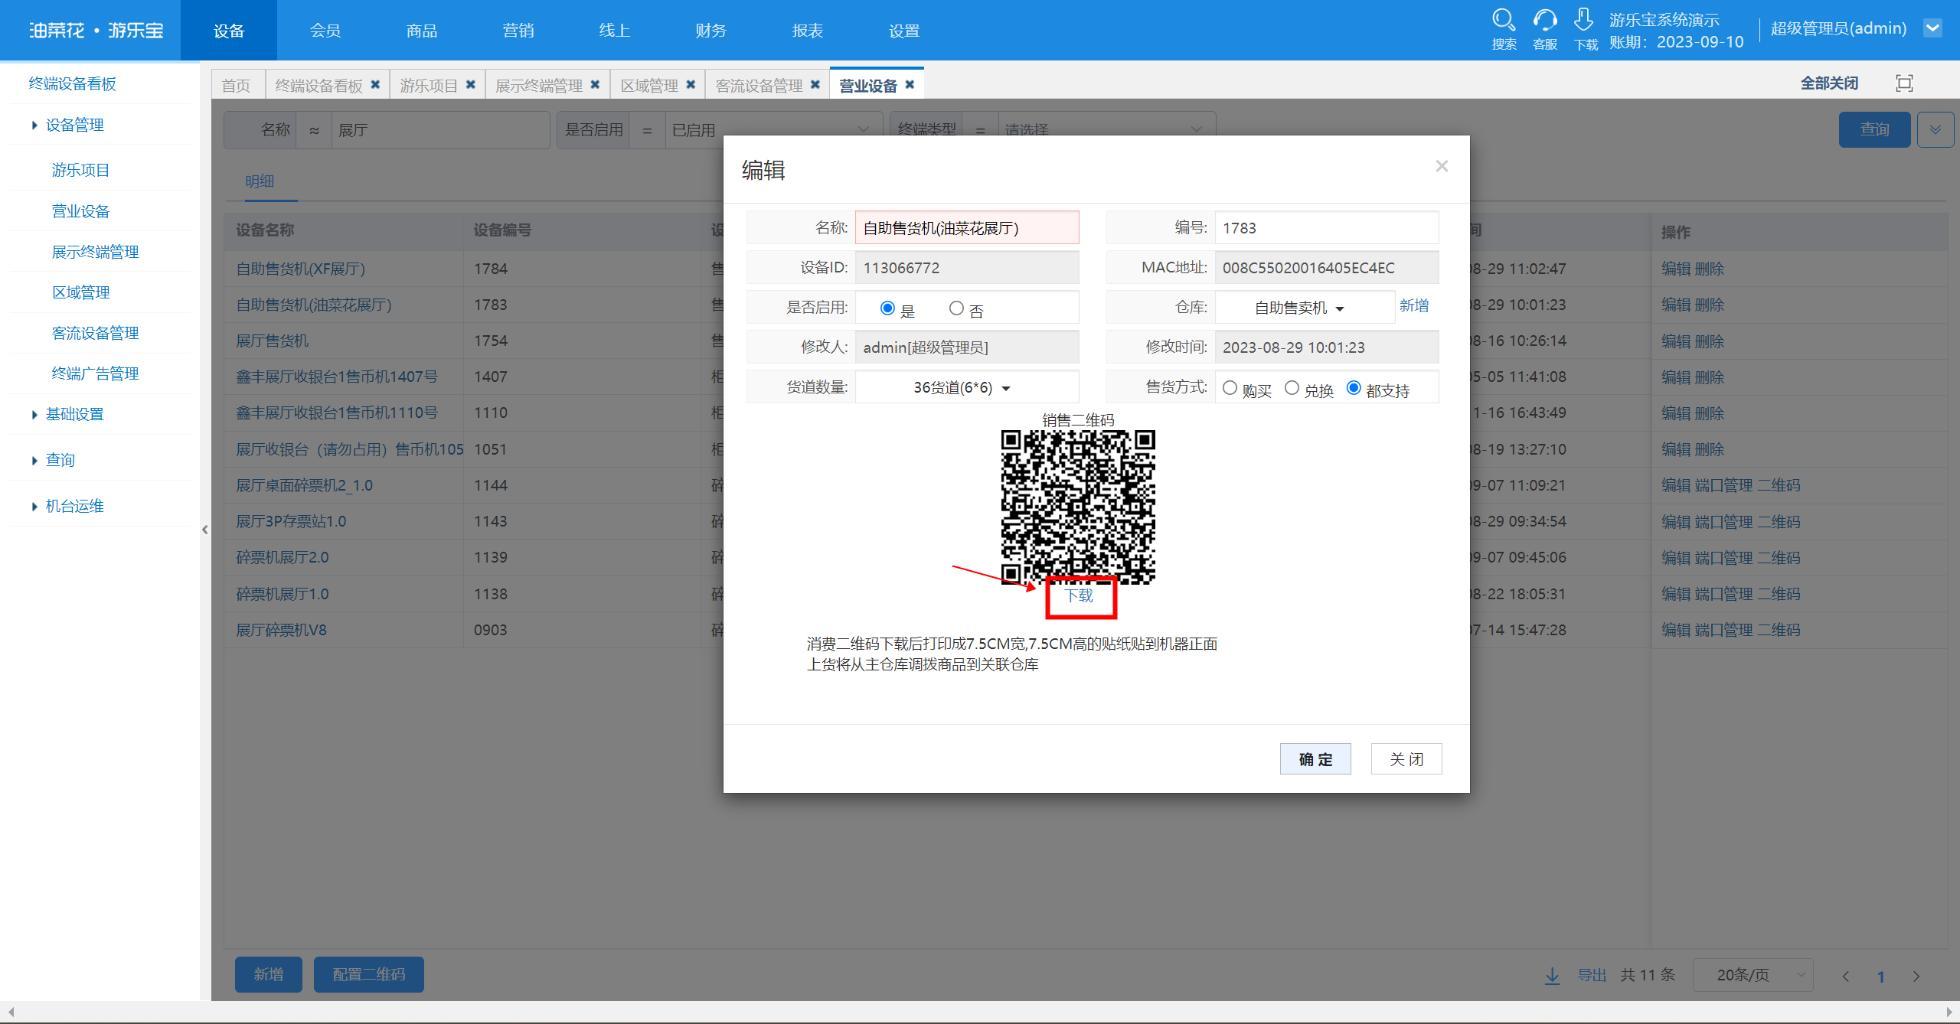Viewport: 1960px width, 1024px height.
Task: Select 购买 as the 售货方式
Action: click(x=1230, y=388)
